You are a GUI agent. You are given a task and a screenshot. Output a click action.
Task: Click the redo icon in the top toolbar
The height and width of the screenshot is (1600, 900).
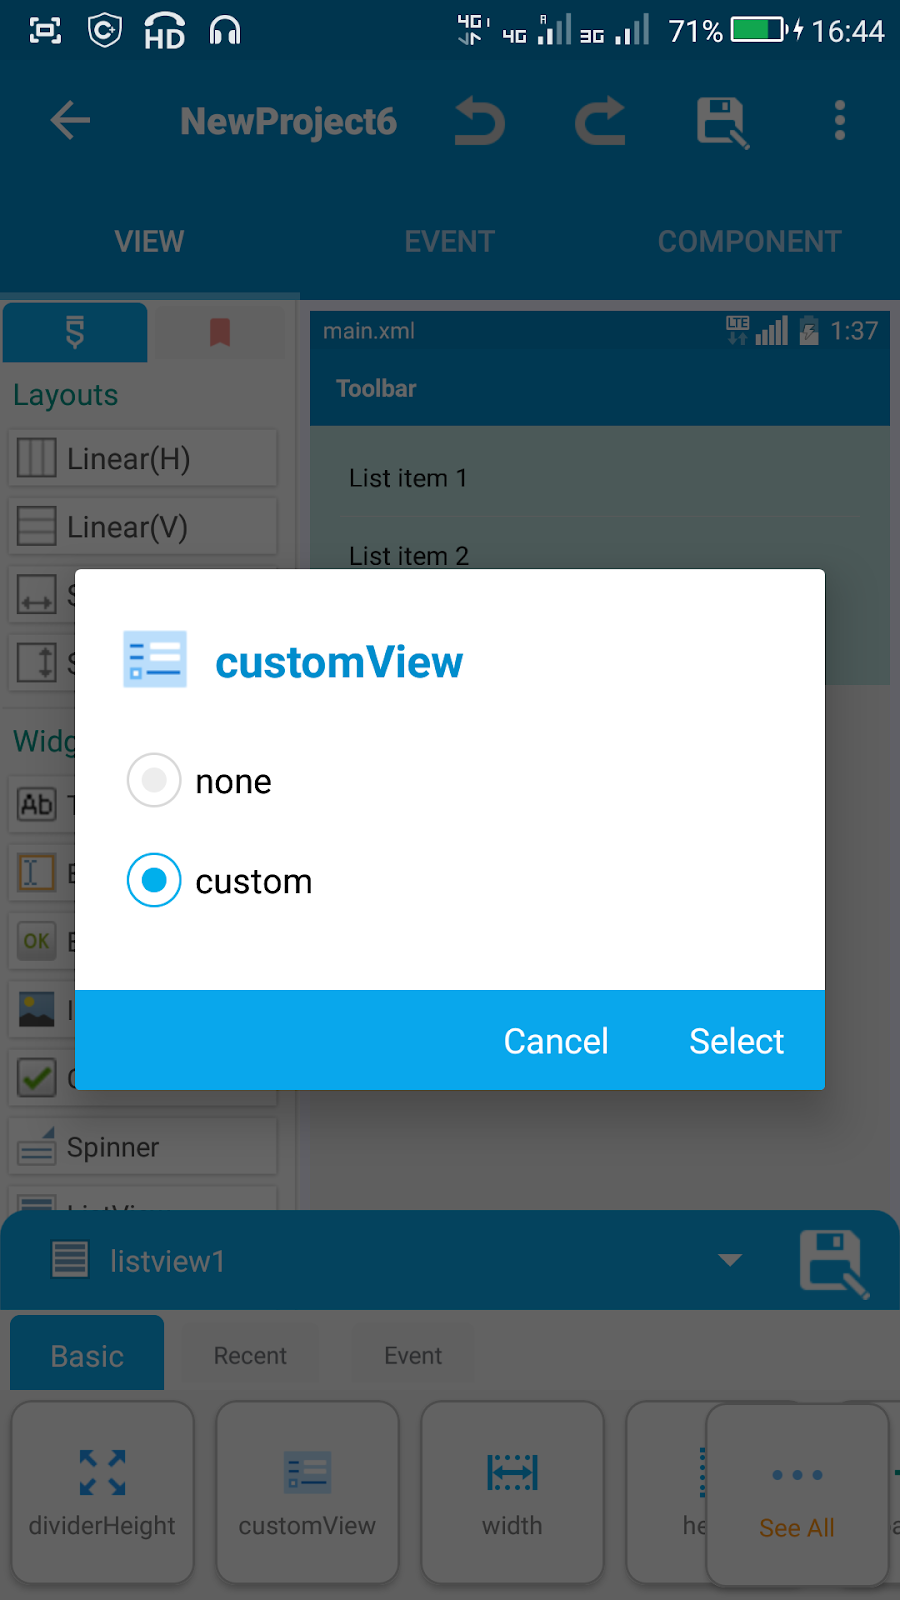coord(600,121)
